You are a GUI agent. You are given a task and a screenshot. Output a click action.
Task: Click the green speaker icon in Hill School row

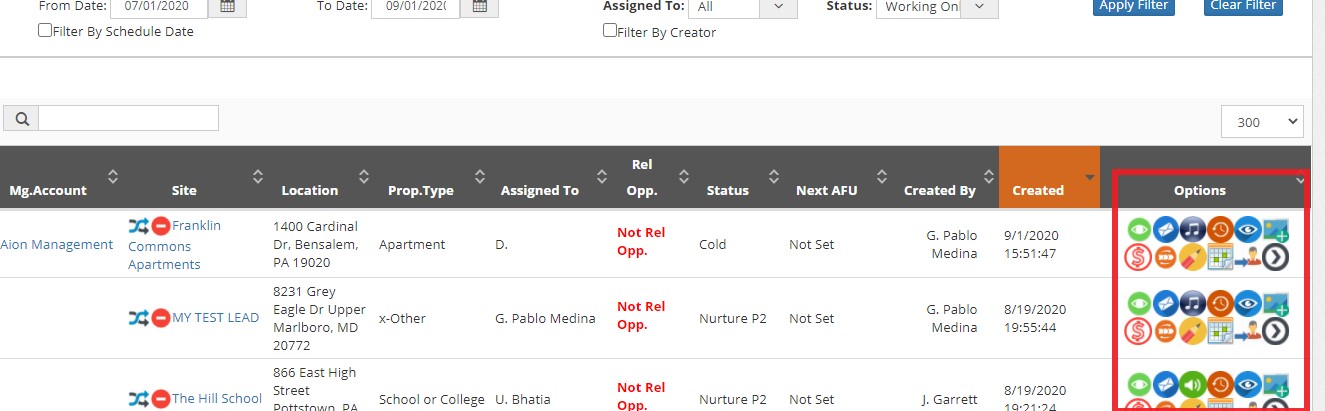pos(1193,385)
